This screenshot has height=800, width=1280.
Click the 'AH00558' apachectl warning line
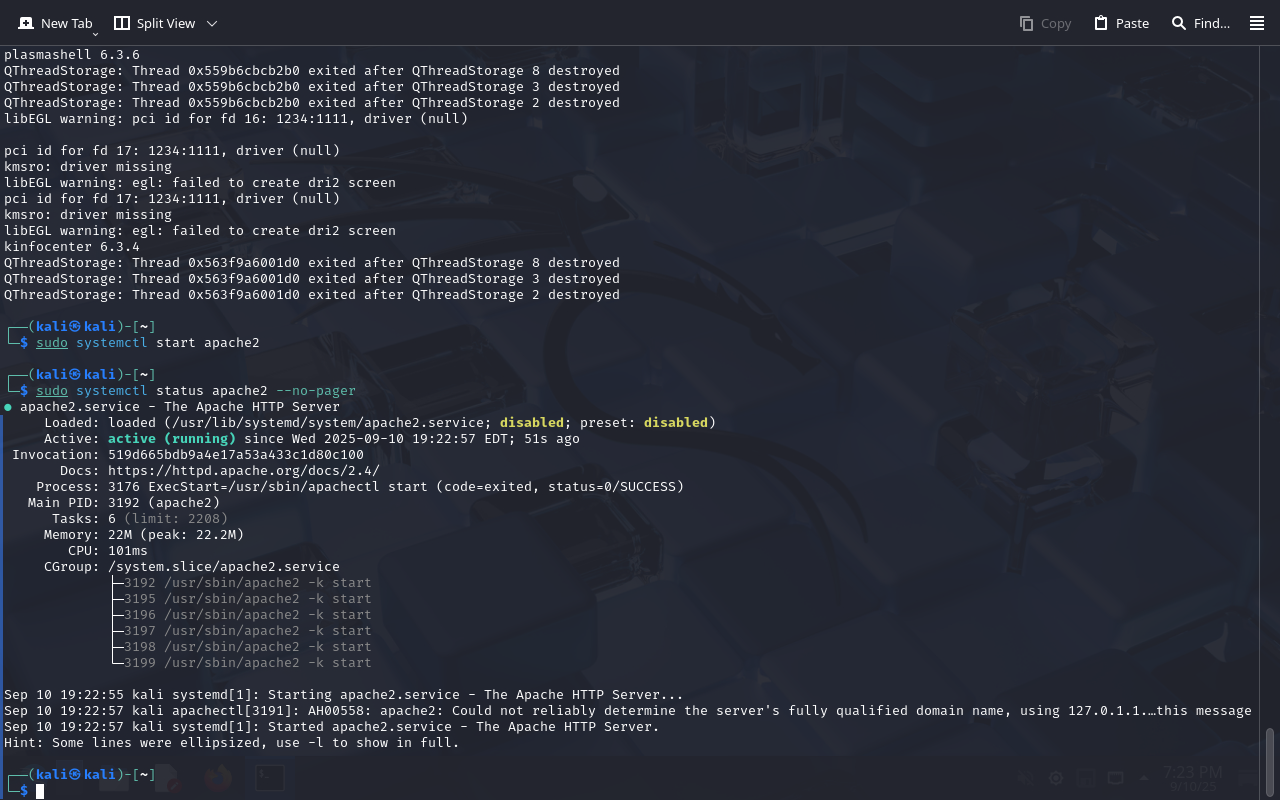click(628, 711)
